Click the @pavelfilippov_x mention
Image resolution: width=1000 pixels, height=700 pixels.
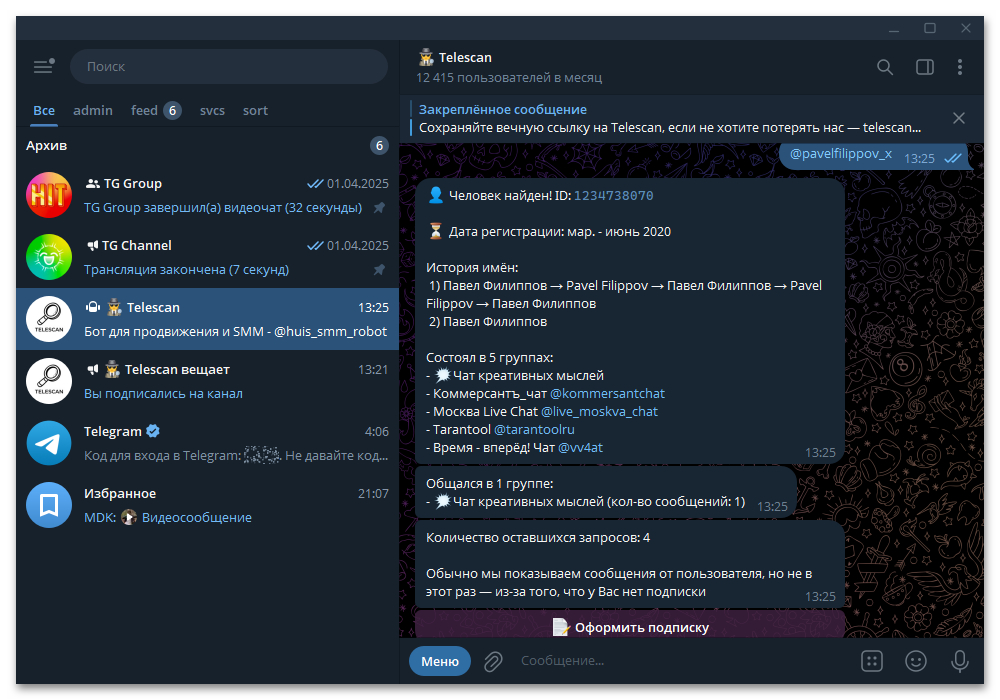pyautogui.click(x=841, y=154)
